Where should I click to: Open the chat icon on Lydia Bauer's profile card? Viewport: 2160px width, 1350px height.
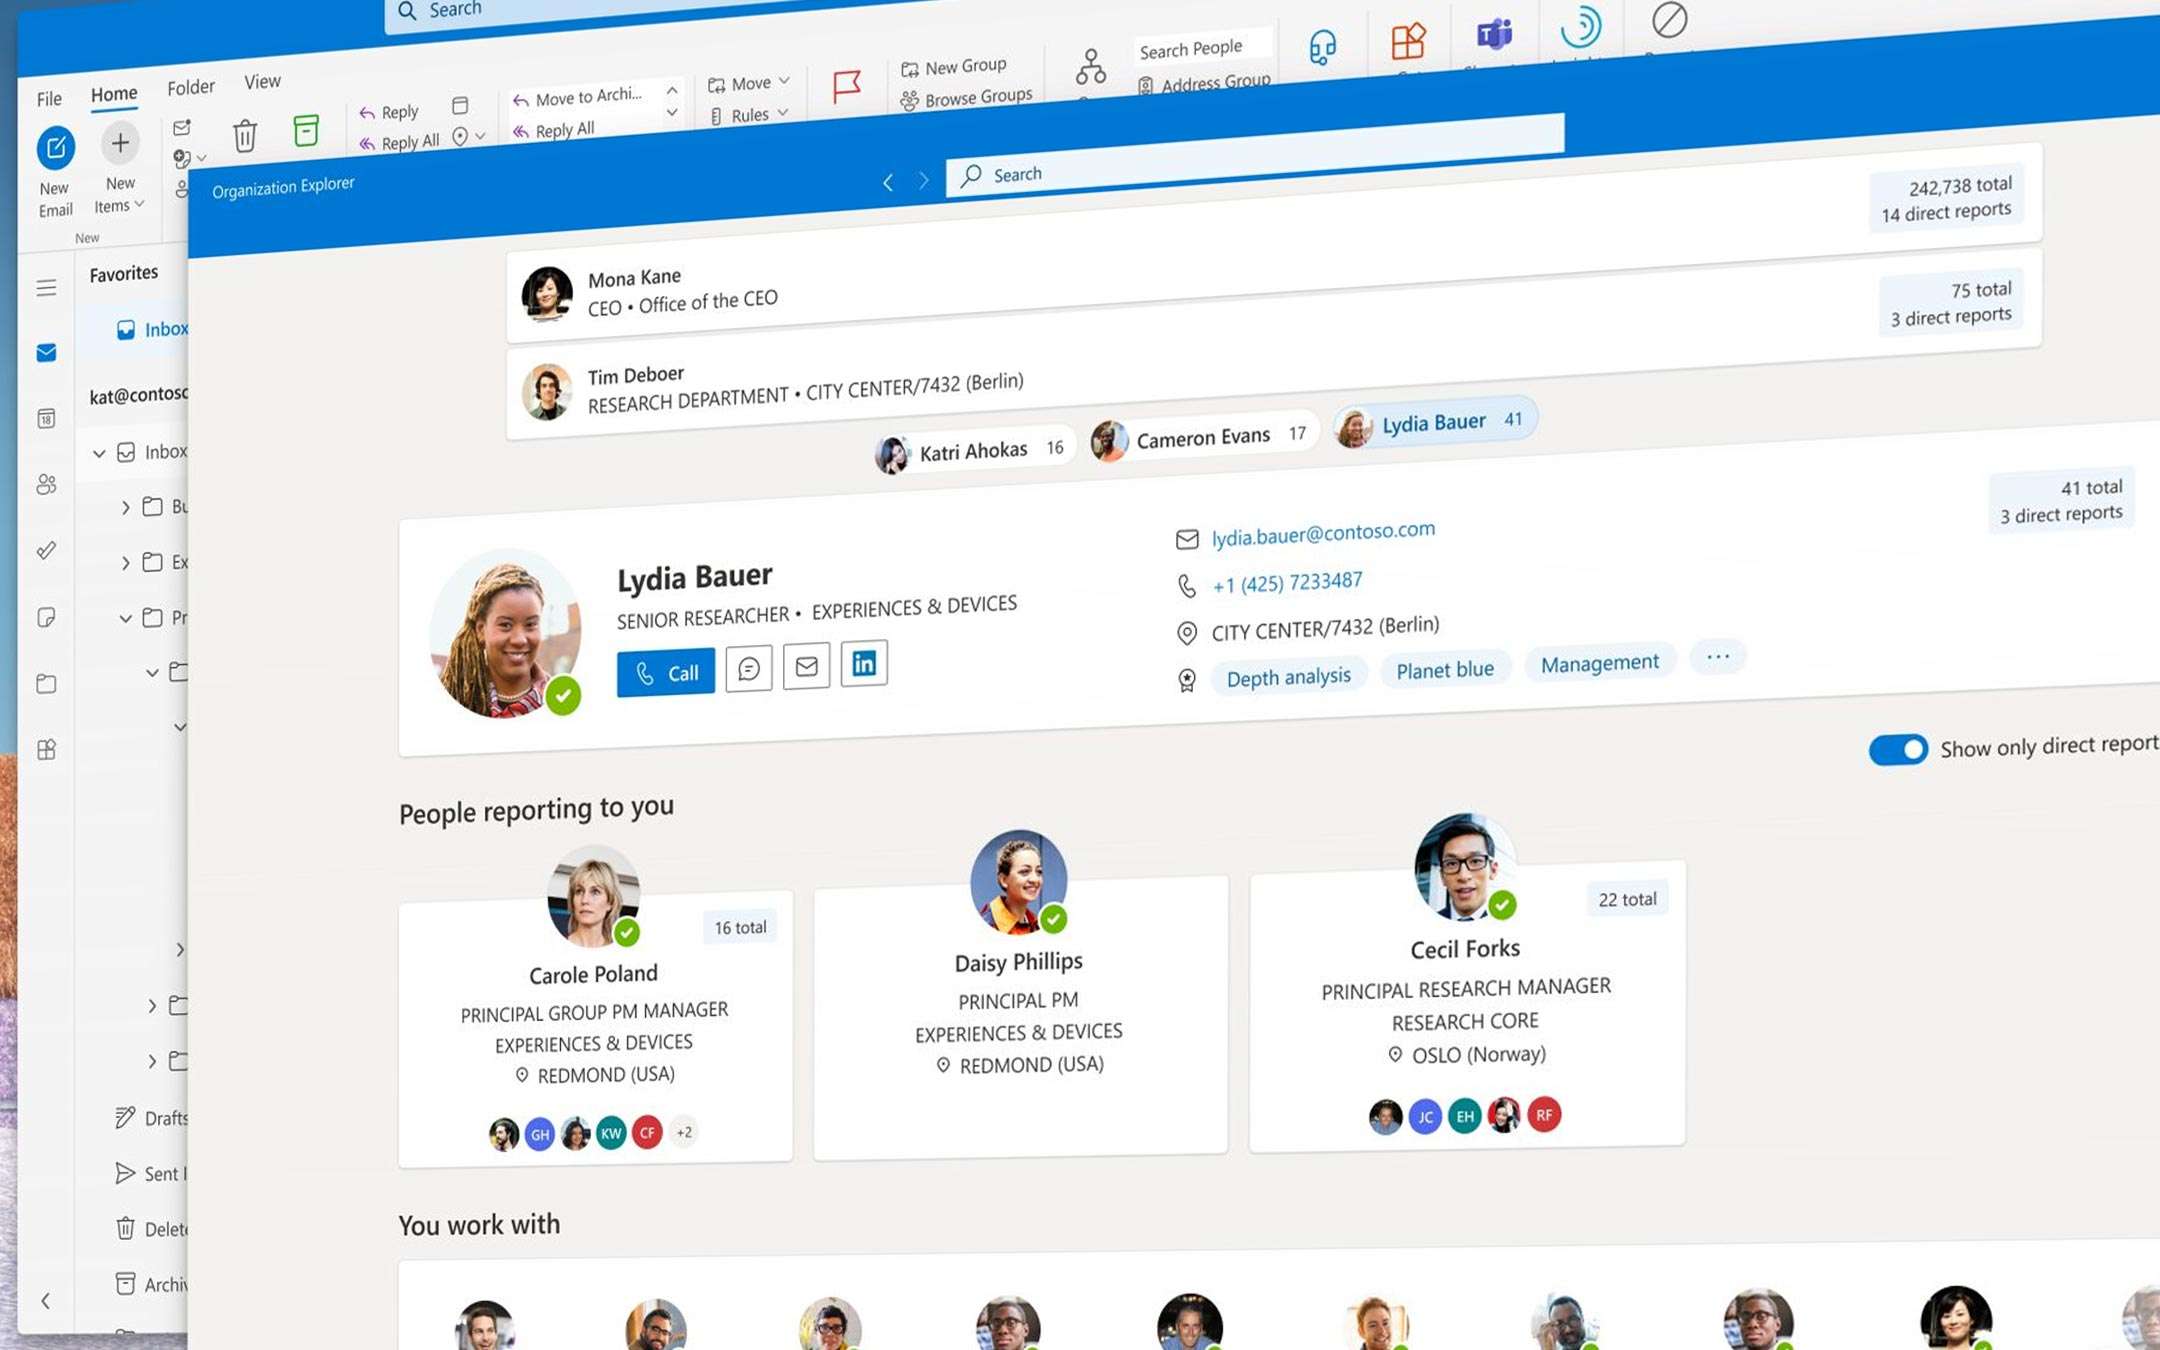click(x=748, y=668)
